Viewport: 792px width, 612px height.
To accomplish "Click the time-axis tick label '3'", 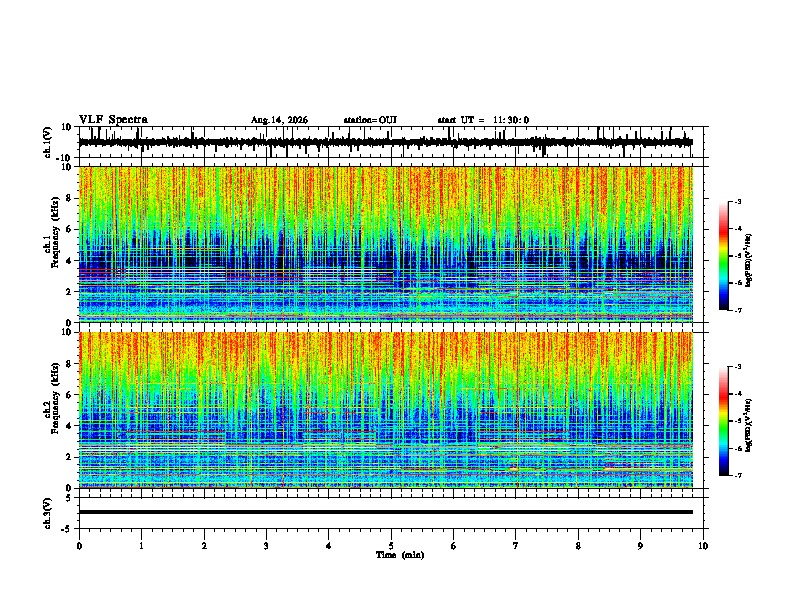I will (x=266, y=546).
